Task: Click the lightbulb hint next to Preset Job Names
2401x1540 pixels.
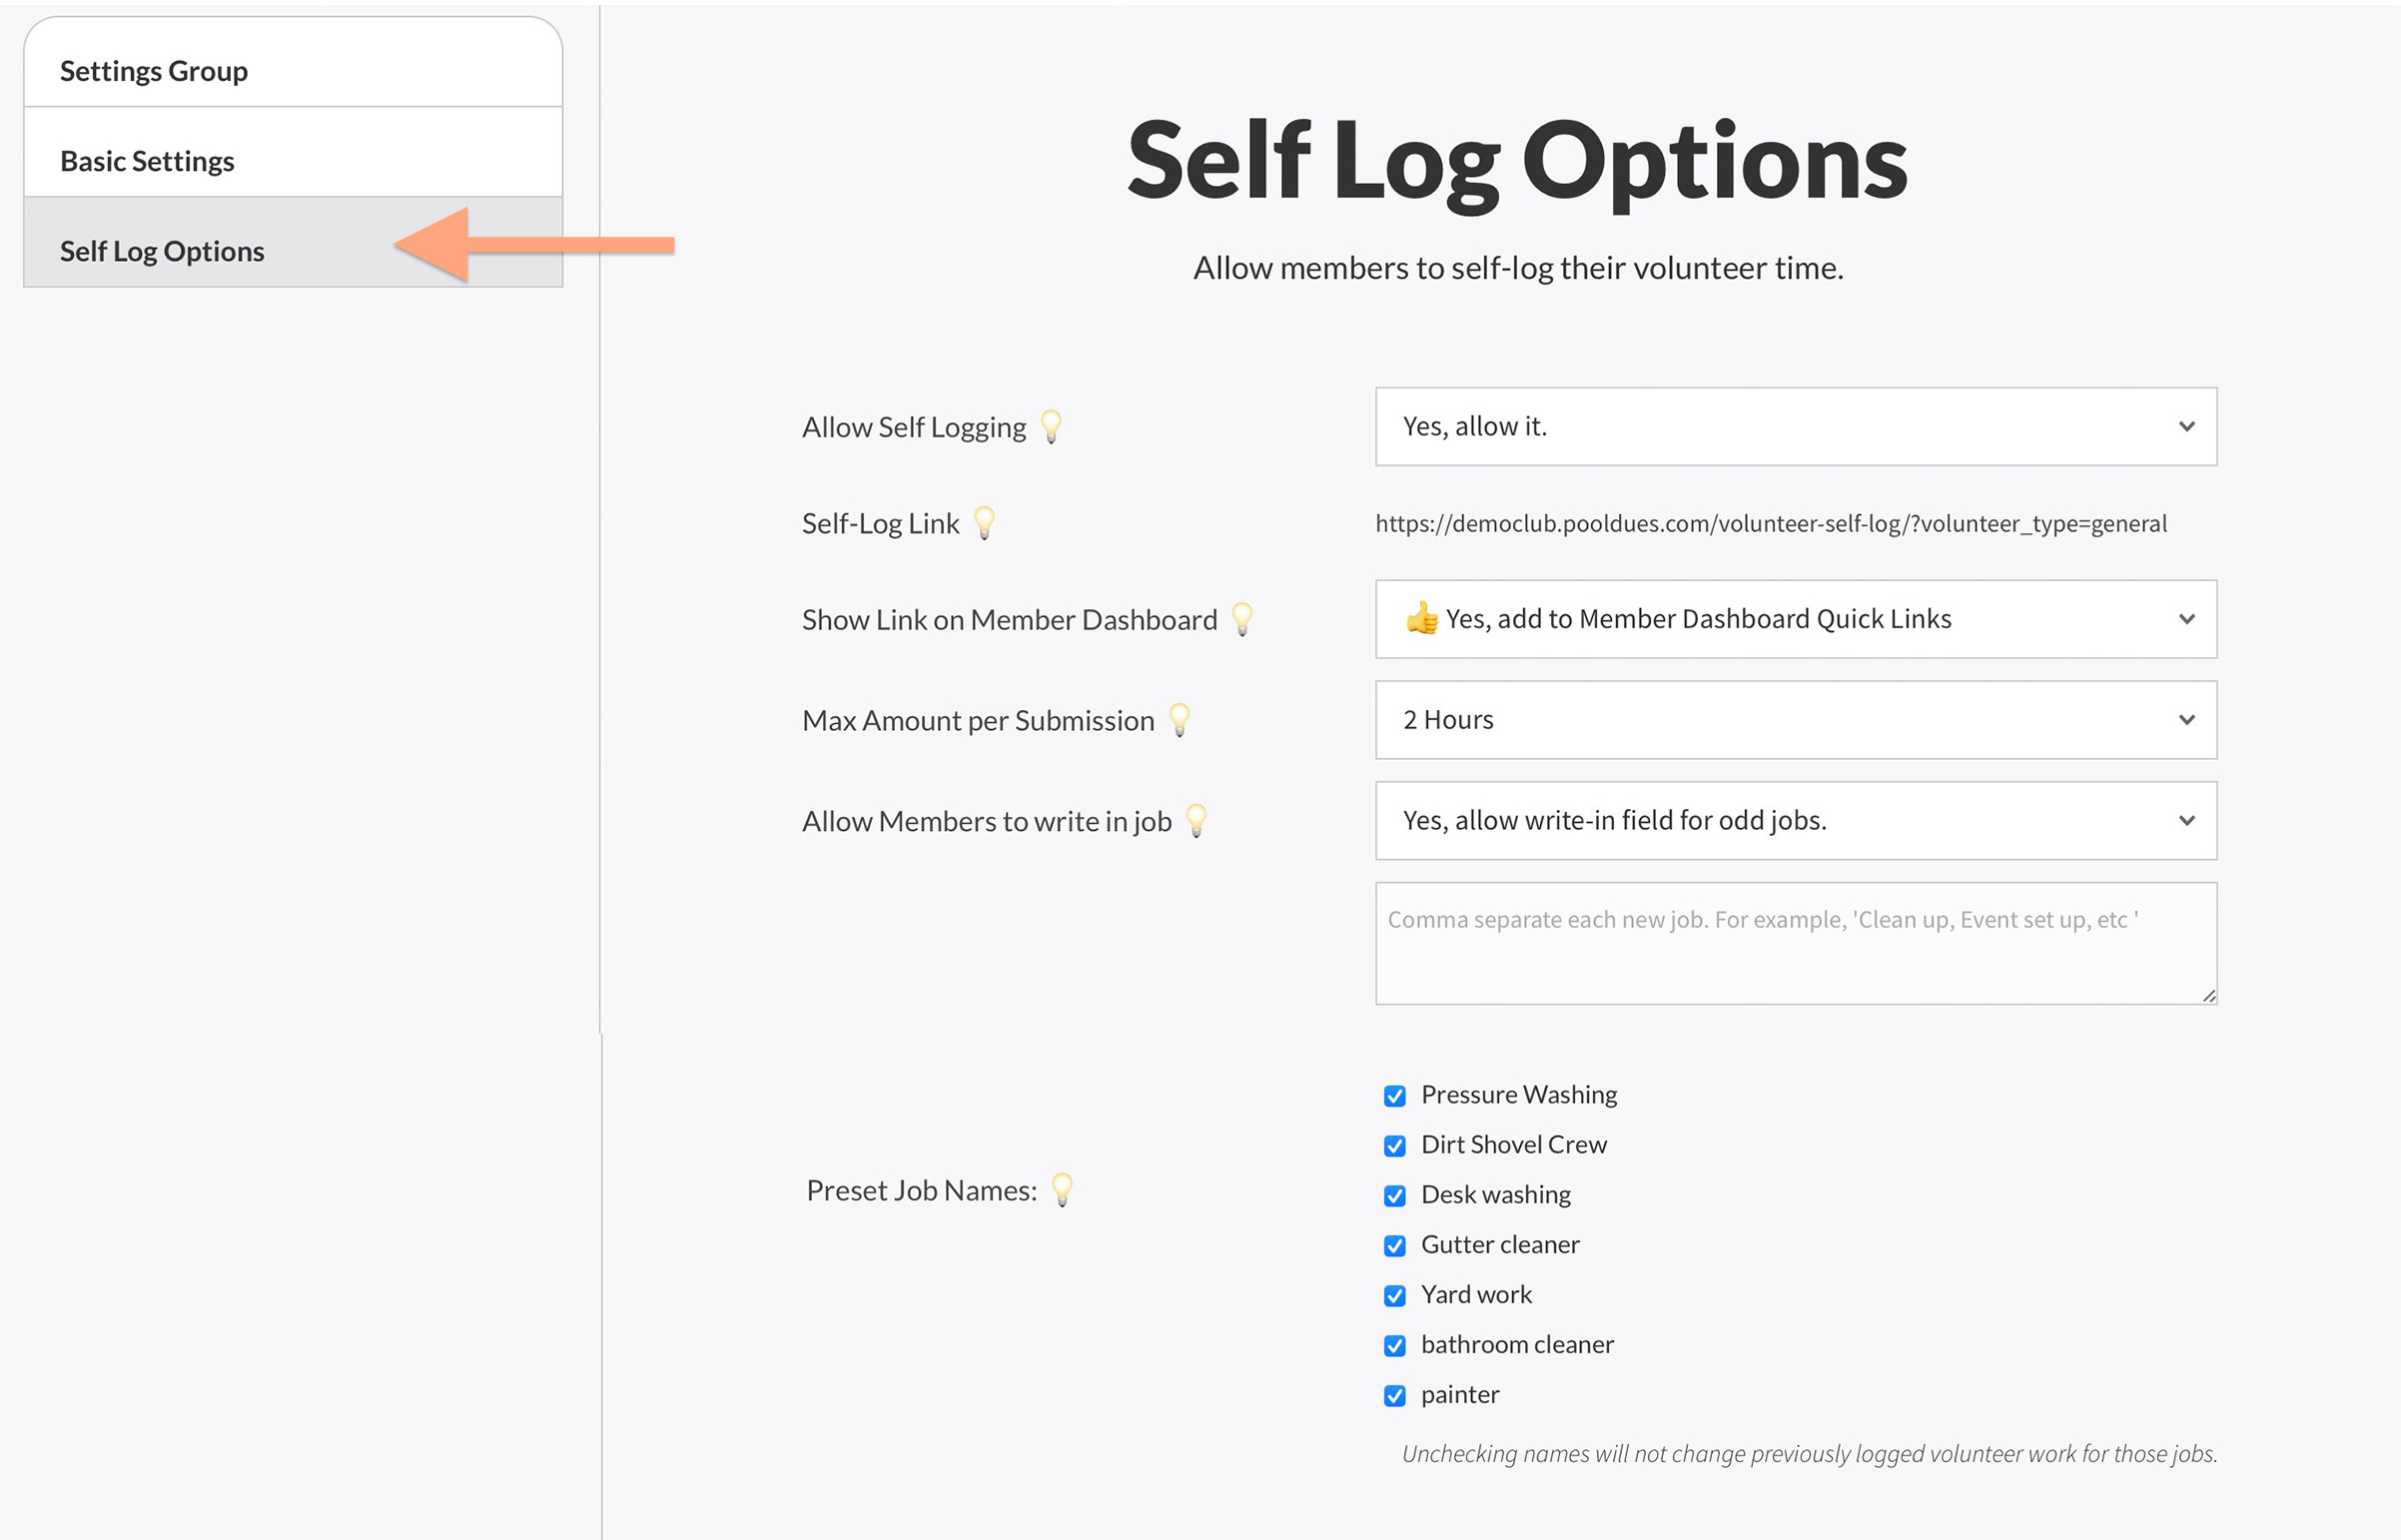Action: [1062, 1190]
